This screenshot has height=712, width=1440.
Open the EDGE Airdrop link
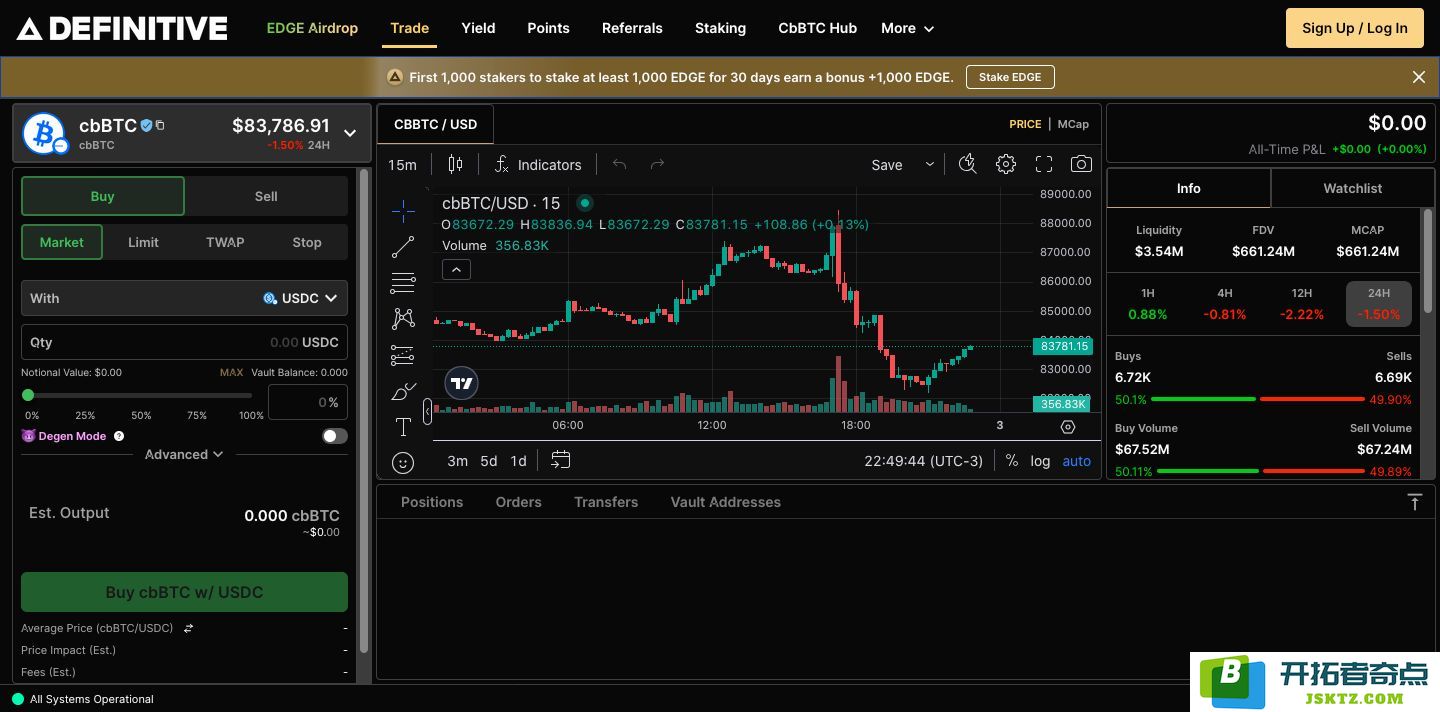coord(312,28)
